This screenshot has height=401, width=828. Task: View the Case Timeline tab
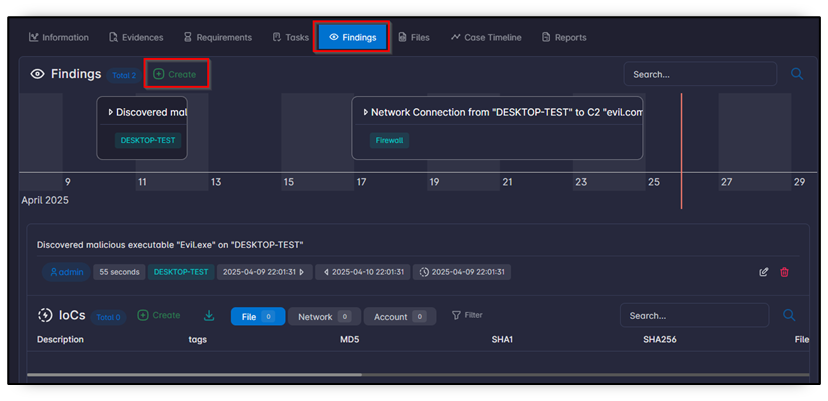[486, 38]
